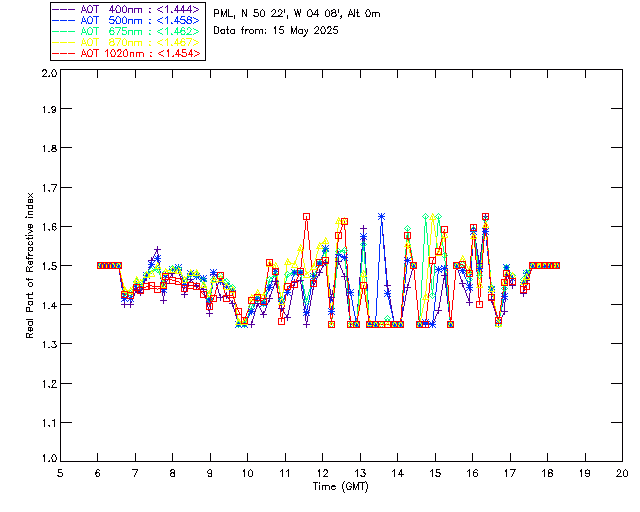Click the AOT 1020nm legend entry

click(x=126, y=53)
